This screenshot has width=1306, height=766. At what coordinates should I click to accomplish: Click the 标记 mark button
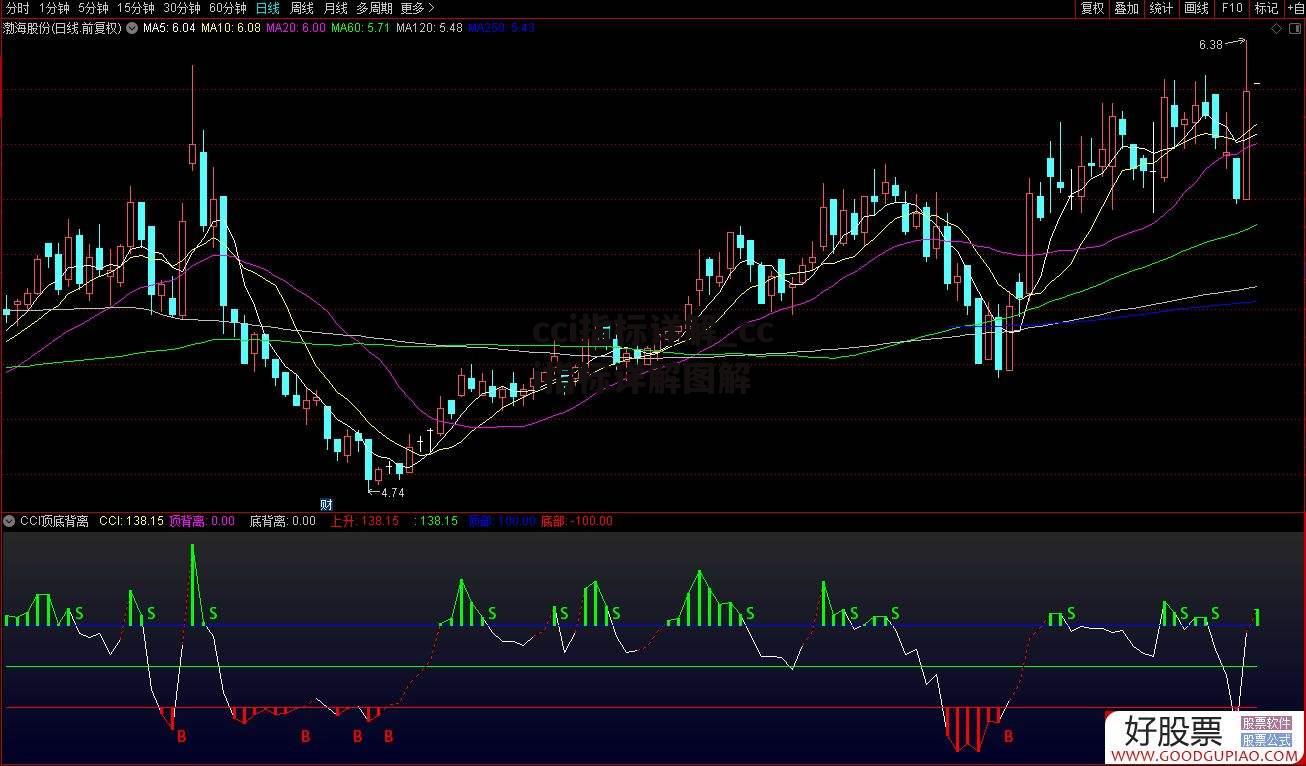[1266, 8]
